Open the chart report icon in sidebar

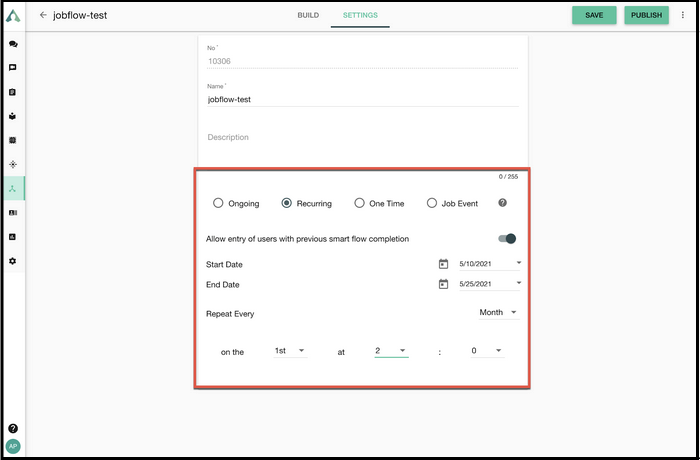13,237
